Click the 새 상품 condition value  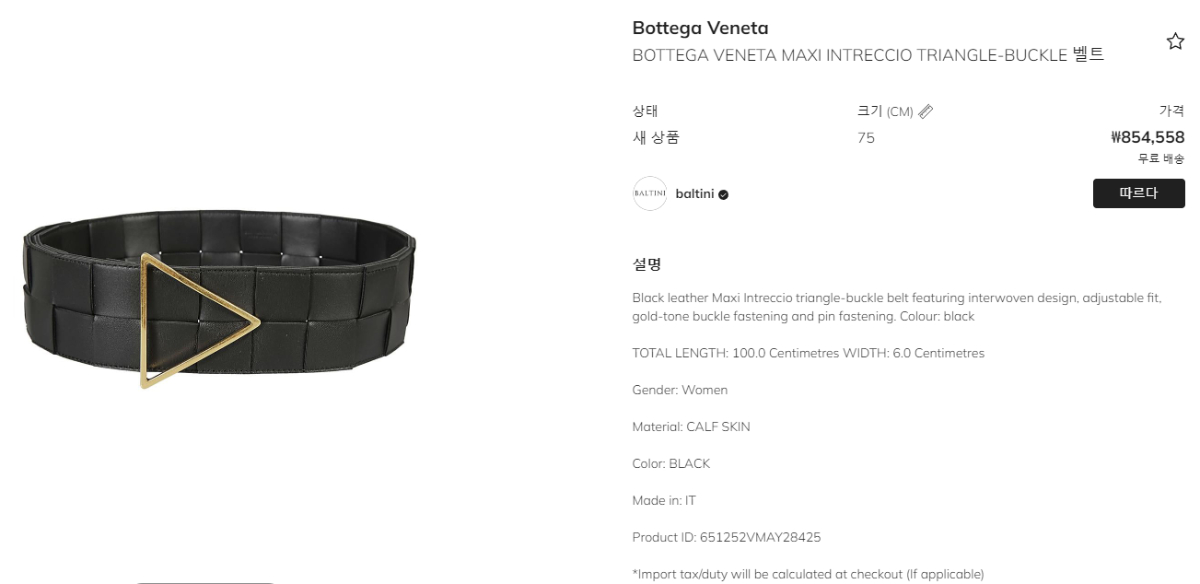coord(656,138)
